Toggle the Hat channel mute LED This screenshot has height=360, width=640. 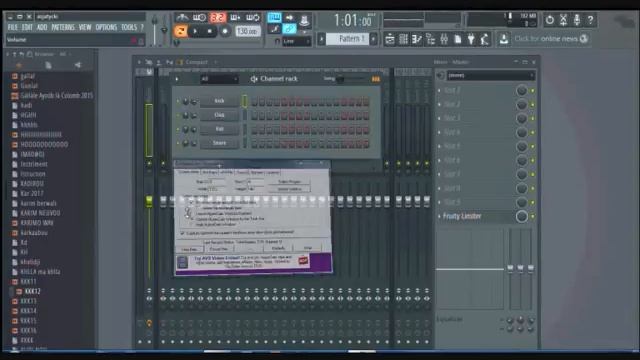click(178, 129)
